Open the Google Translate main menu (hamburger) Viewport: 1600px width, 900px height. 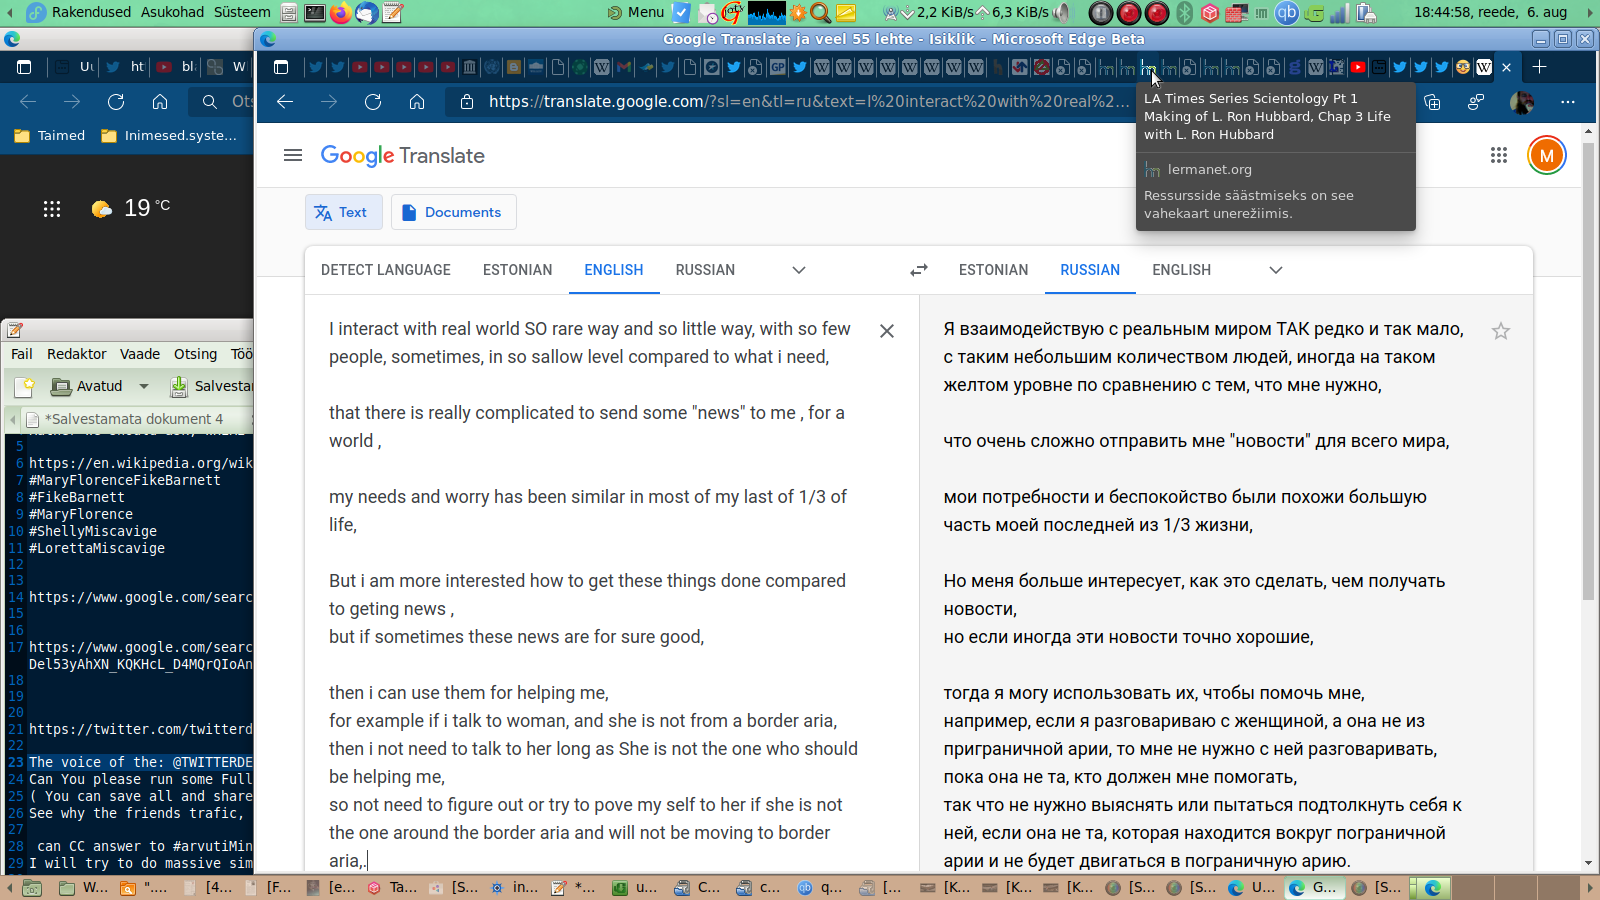click(x=293, y=155)
